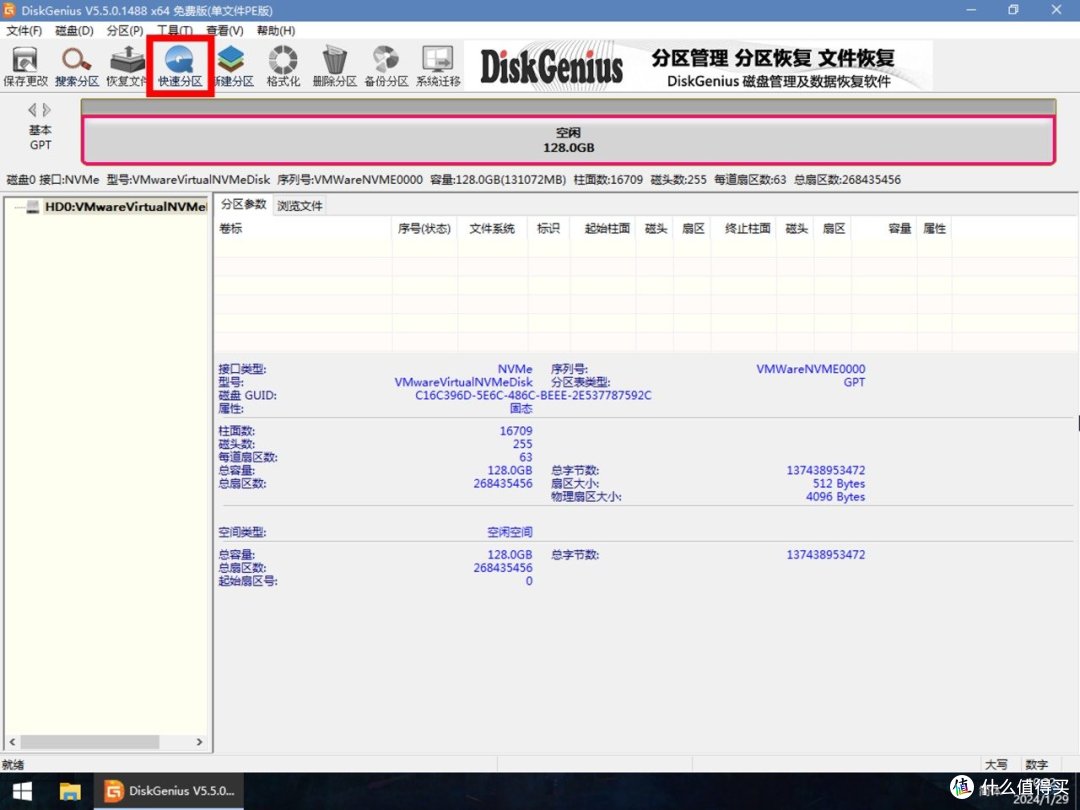Click the 就绪 status bar text

click(x=13, y=765)
